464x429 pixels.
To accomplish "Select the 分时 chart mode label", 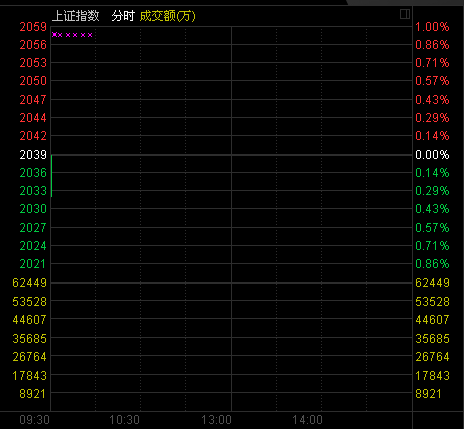I will point(123,16).
